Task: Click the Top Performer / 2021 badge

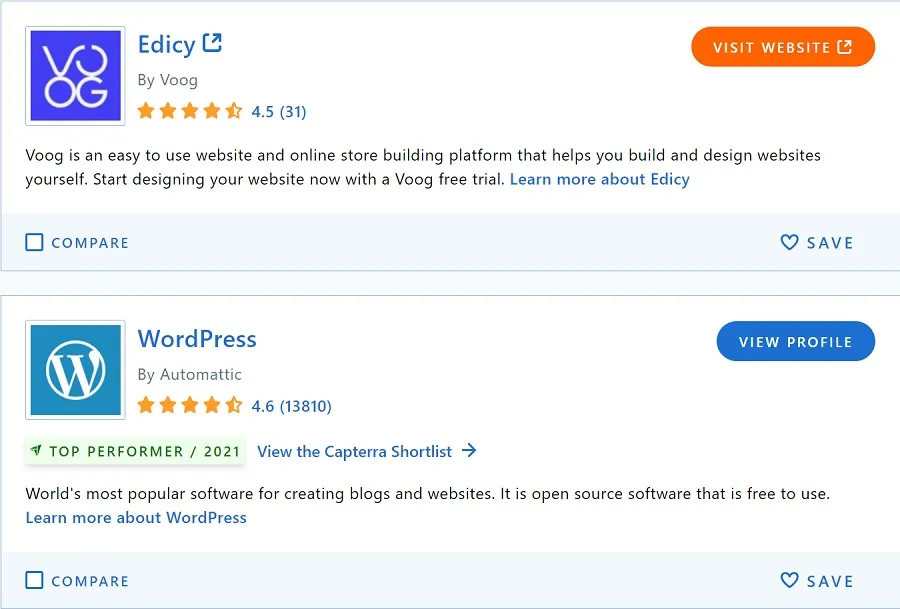Action: [135, 452]
